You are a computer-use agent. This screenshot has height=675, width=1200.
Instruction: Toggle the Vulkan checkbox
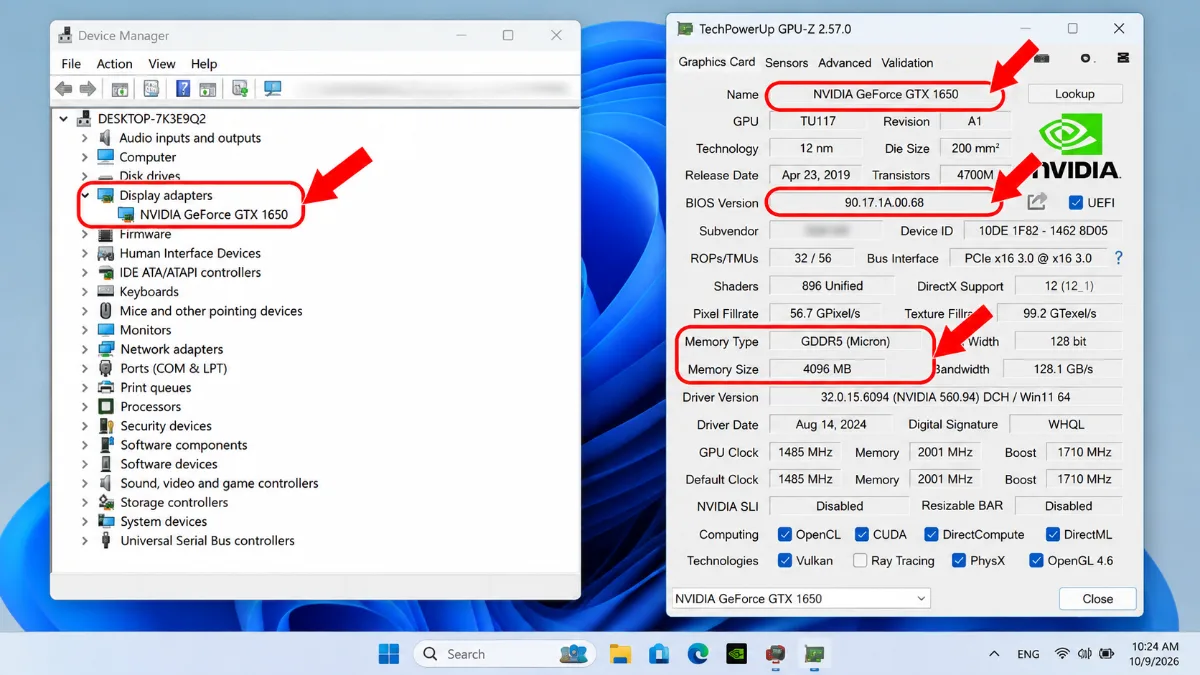[785, 561]
